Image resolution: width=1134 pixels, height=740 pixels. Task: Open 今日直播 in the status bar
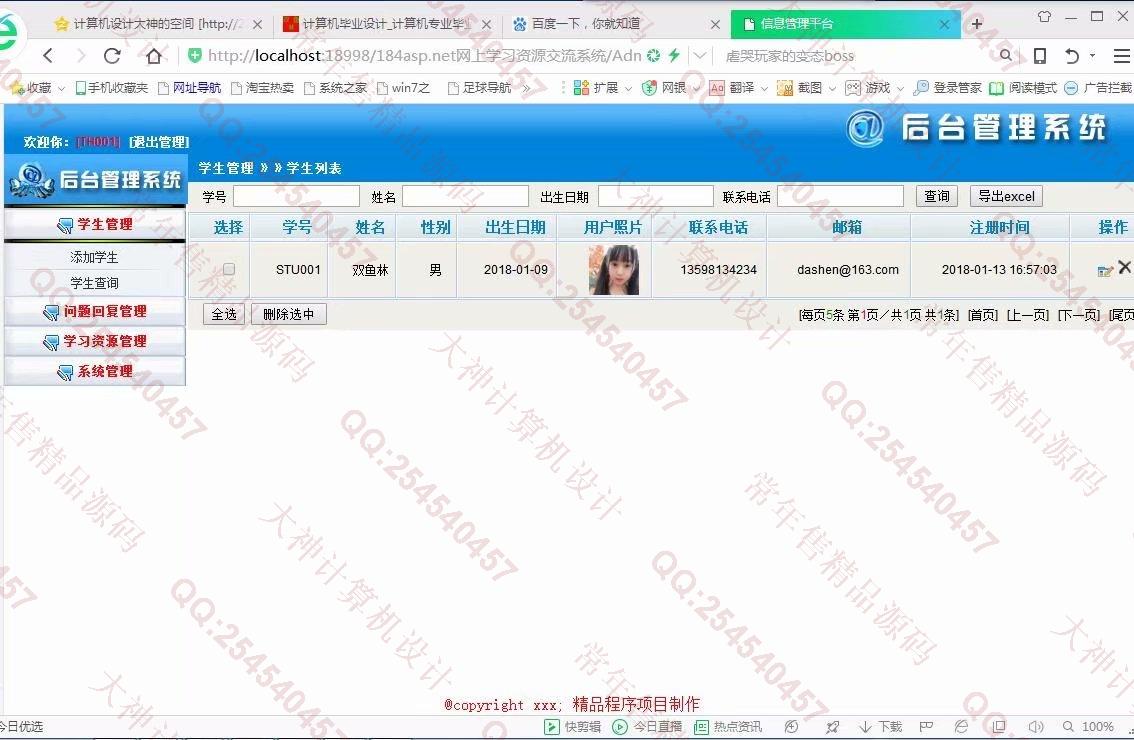pos(647,726)
